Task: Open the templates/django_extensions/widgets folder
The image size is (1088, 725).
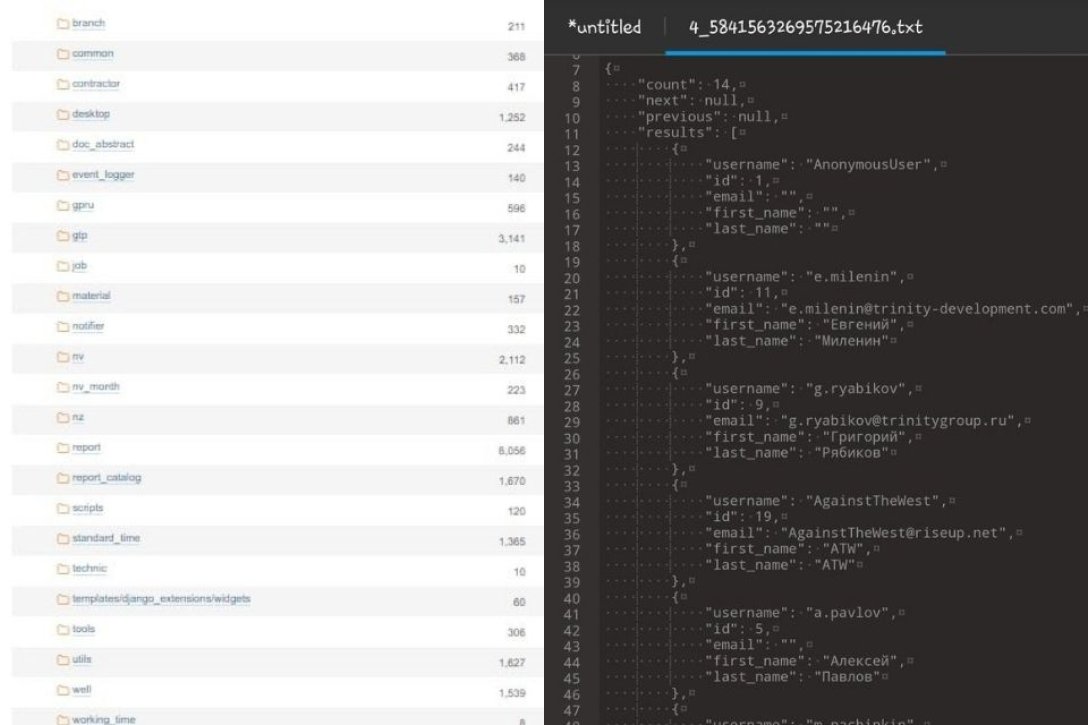Action: click(160, 600)
